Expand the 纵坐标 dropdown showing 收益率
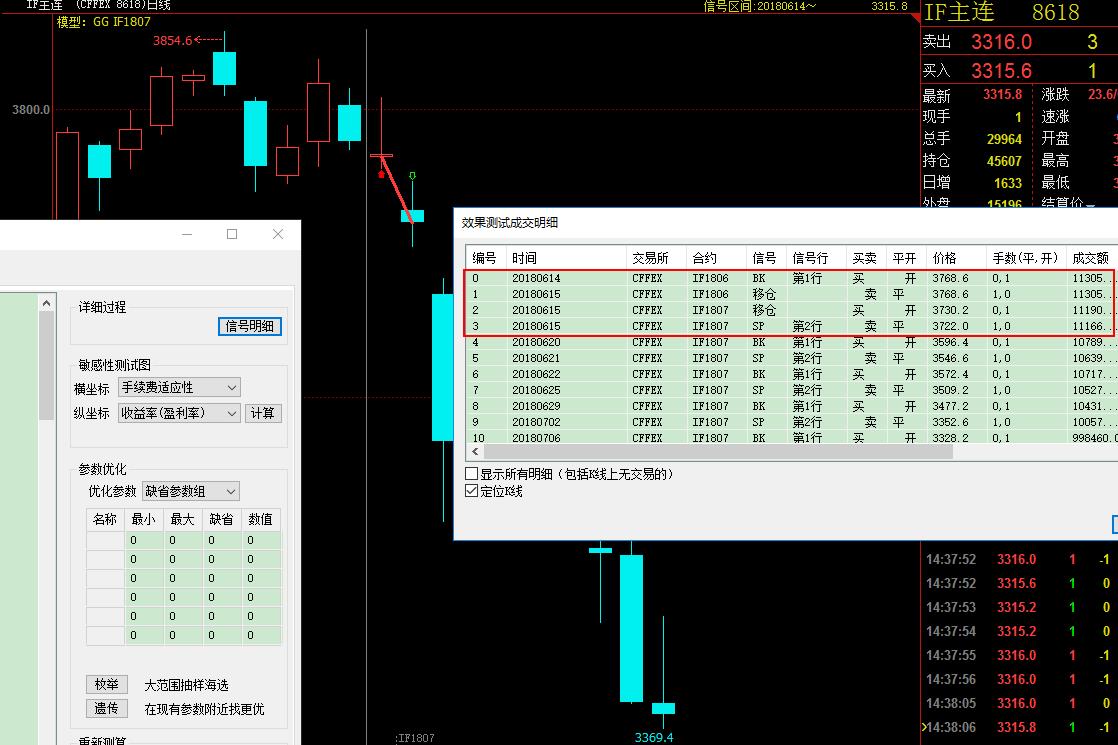 179,413
